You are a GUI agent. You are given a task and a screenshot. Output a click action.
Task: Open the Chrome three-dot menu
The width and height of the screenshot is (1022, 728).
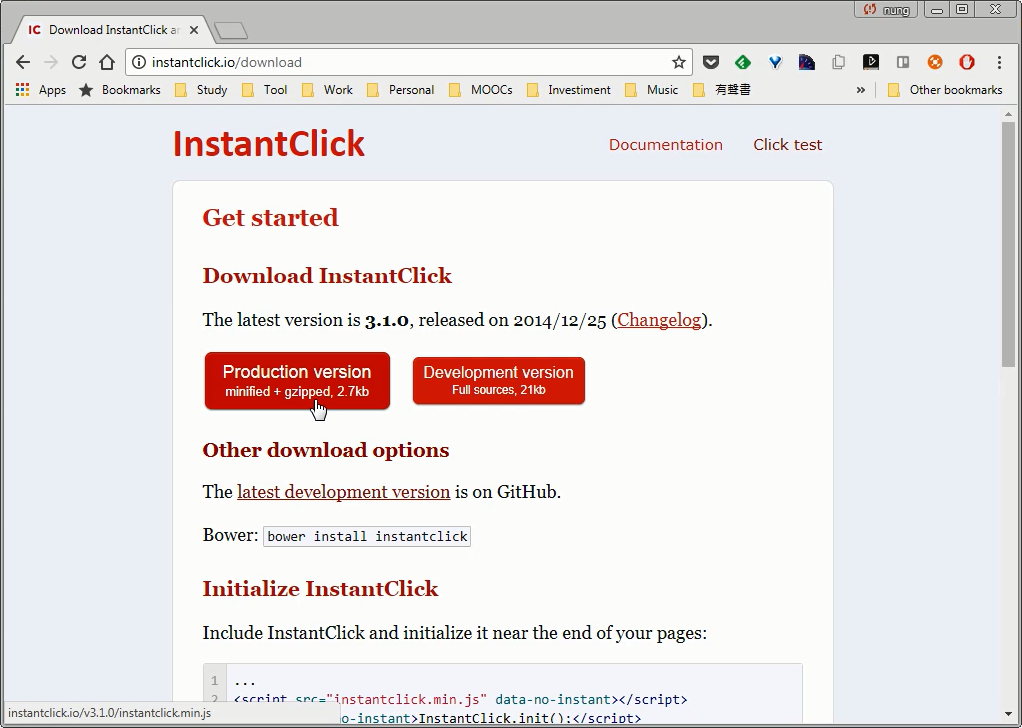point(999,62)
